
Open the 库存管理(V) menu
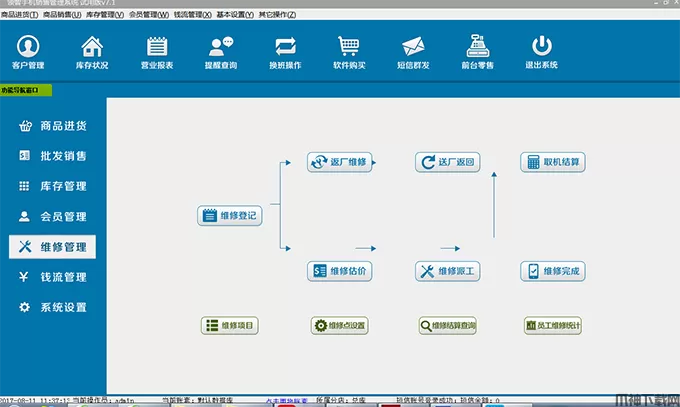105,15
